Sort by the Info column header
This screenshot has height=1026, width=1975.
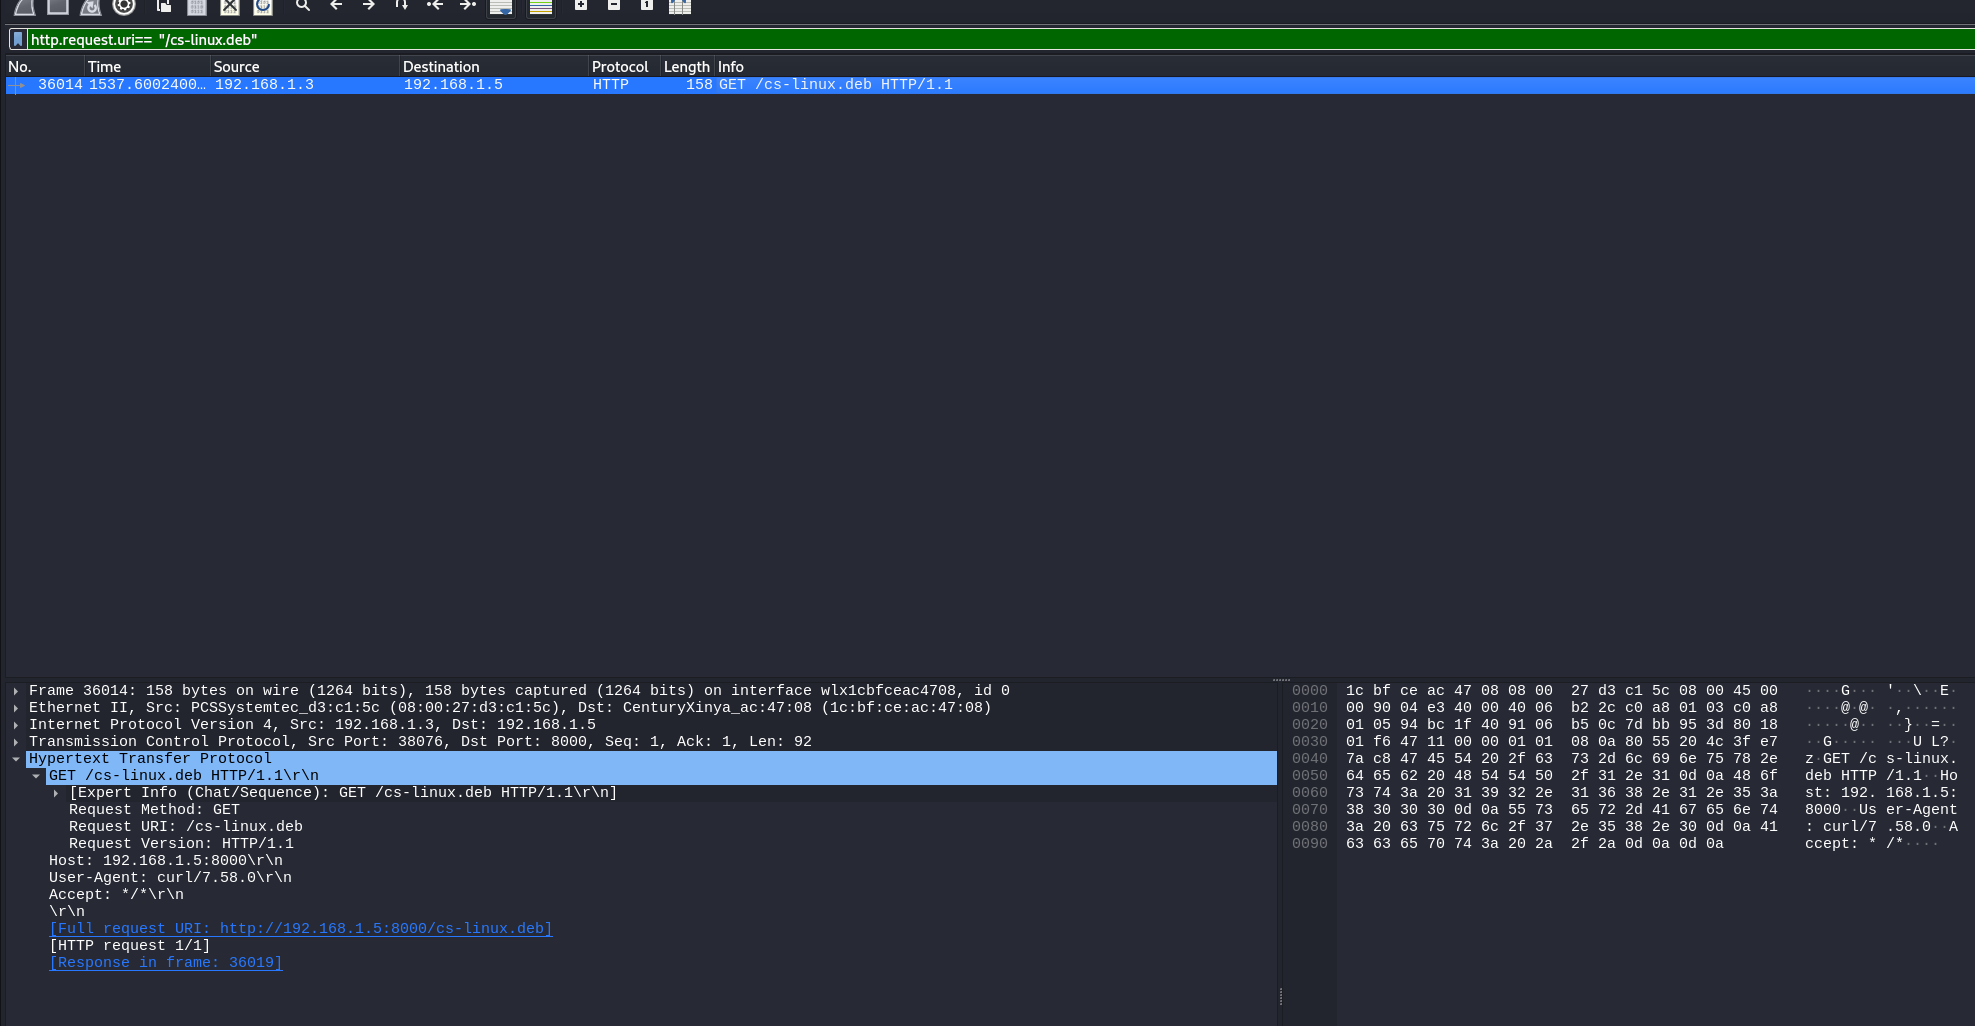click(1344, 66)
